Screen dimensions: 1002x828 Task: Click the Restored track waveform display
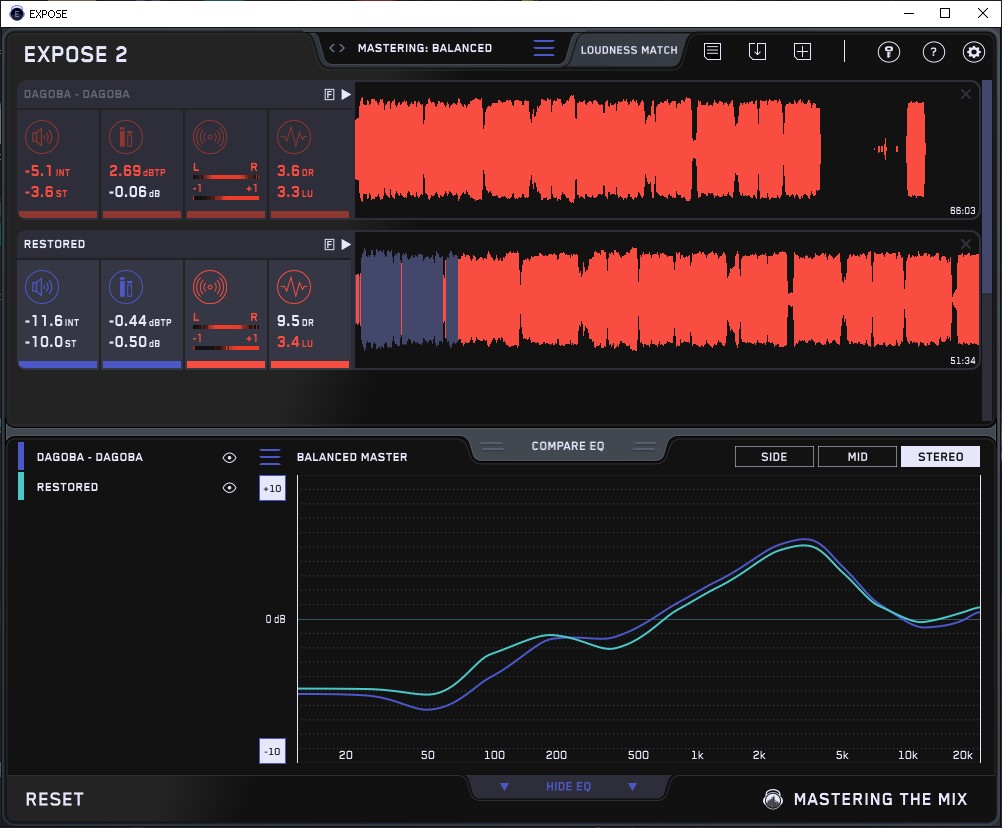[x=667, y=300]
